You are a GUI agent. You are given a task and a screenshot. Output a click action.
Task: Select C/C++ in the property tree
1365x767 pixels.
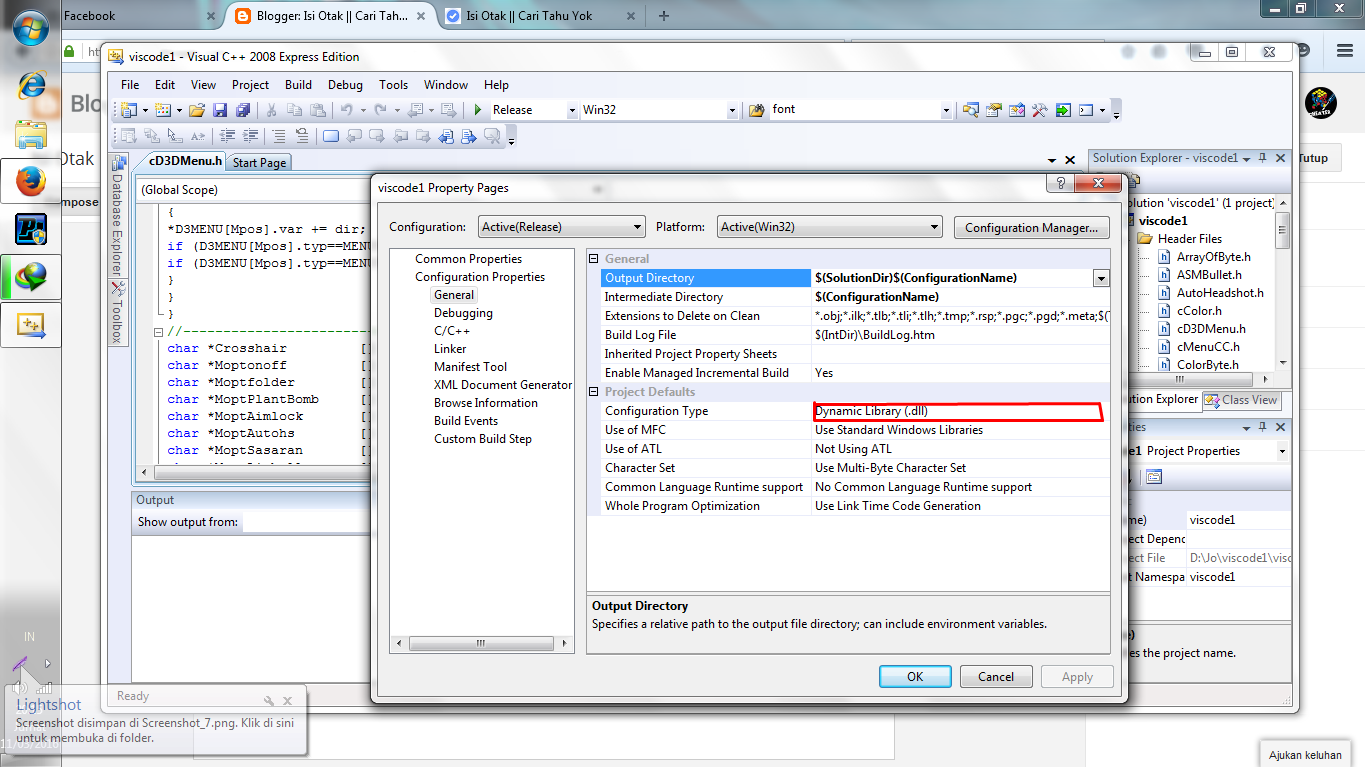pos(452,331)
